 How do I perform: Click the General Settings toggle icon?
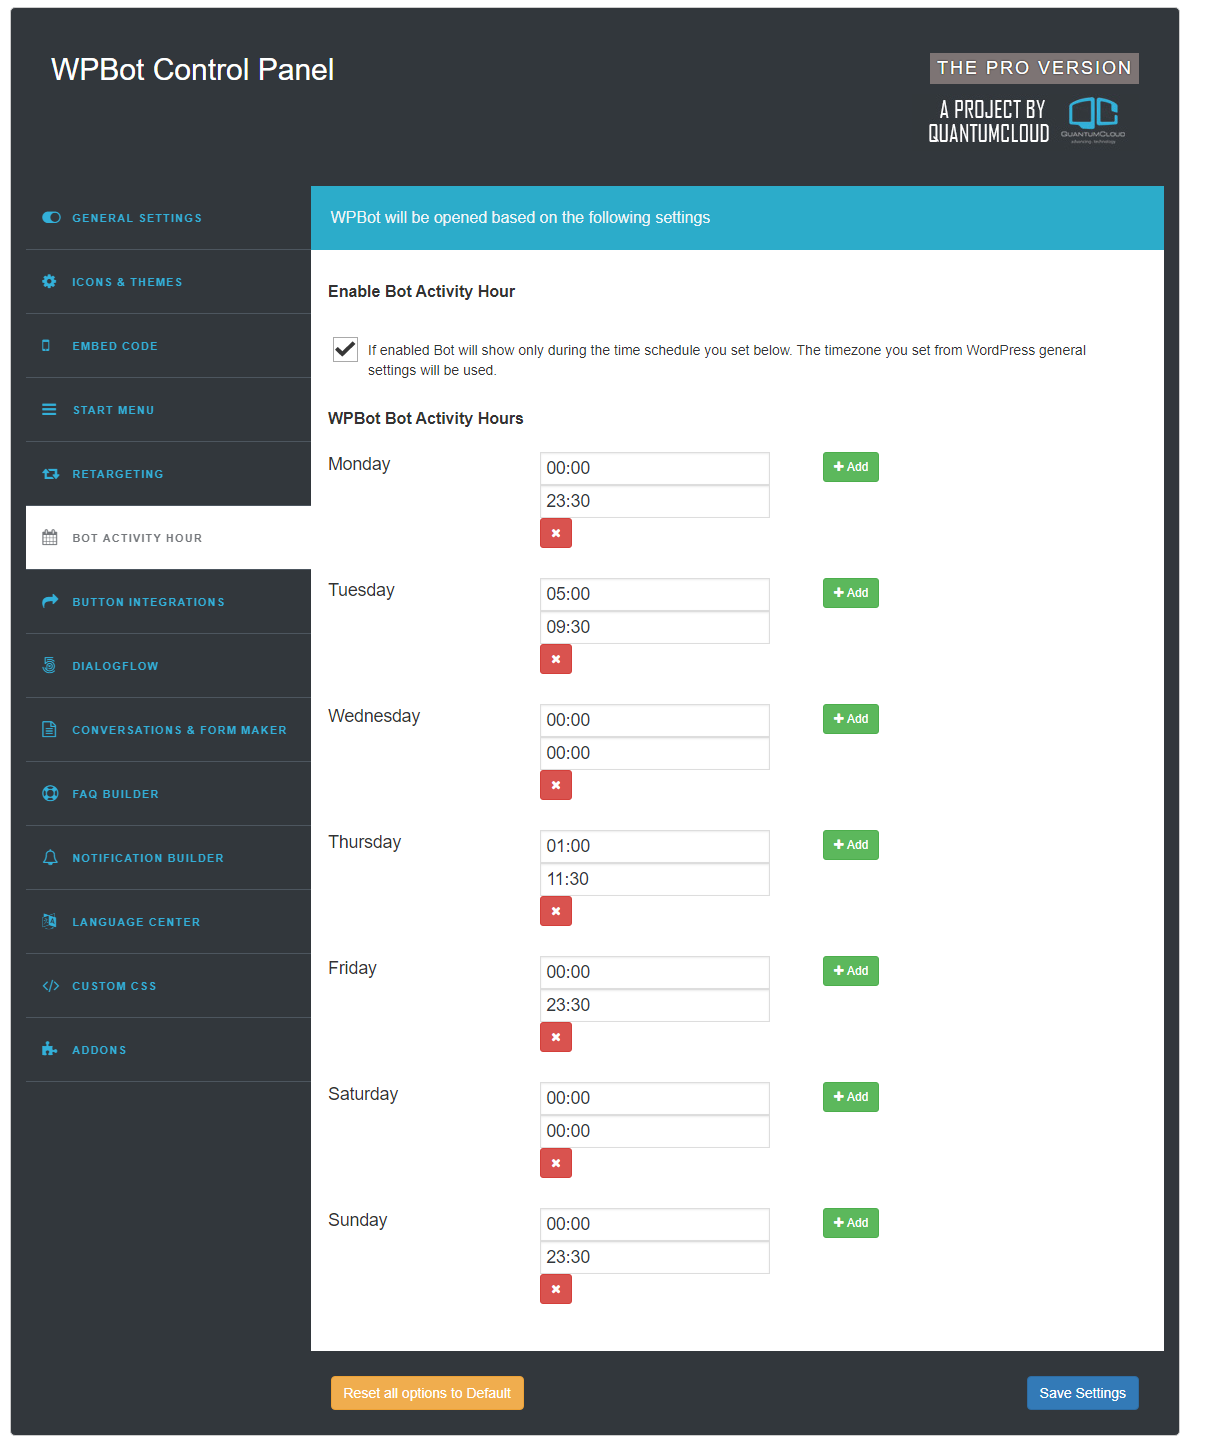tap(51, 217)
